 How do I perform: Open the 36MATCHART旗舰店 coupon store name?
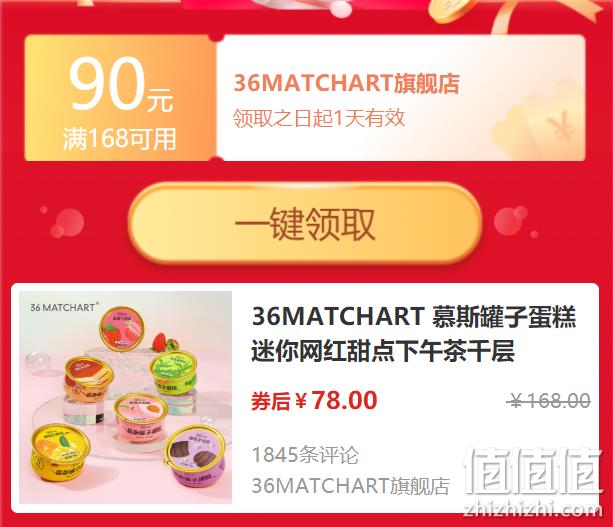346,83
